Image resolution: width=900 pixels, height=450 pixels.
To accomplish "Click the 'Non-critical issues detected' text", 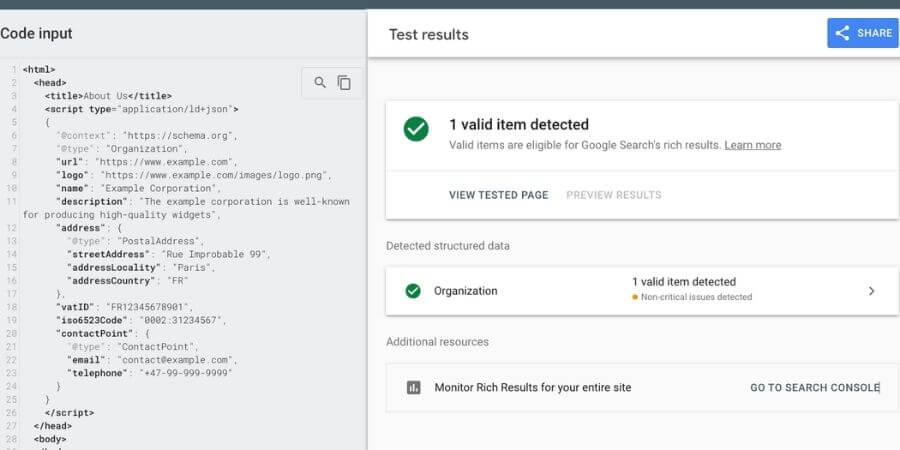I will point(696,297).
